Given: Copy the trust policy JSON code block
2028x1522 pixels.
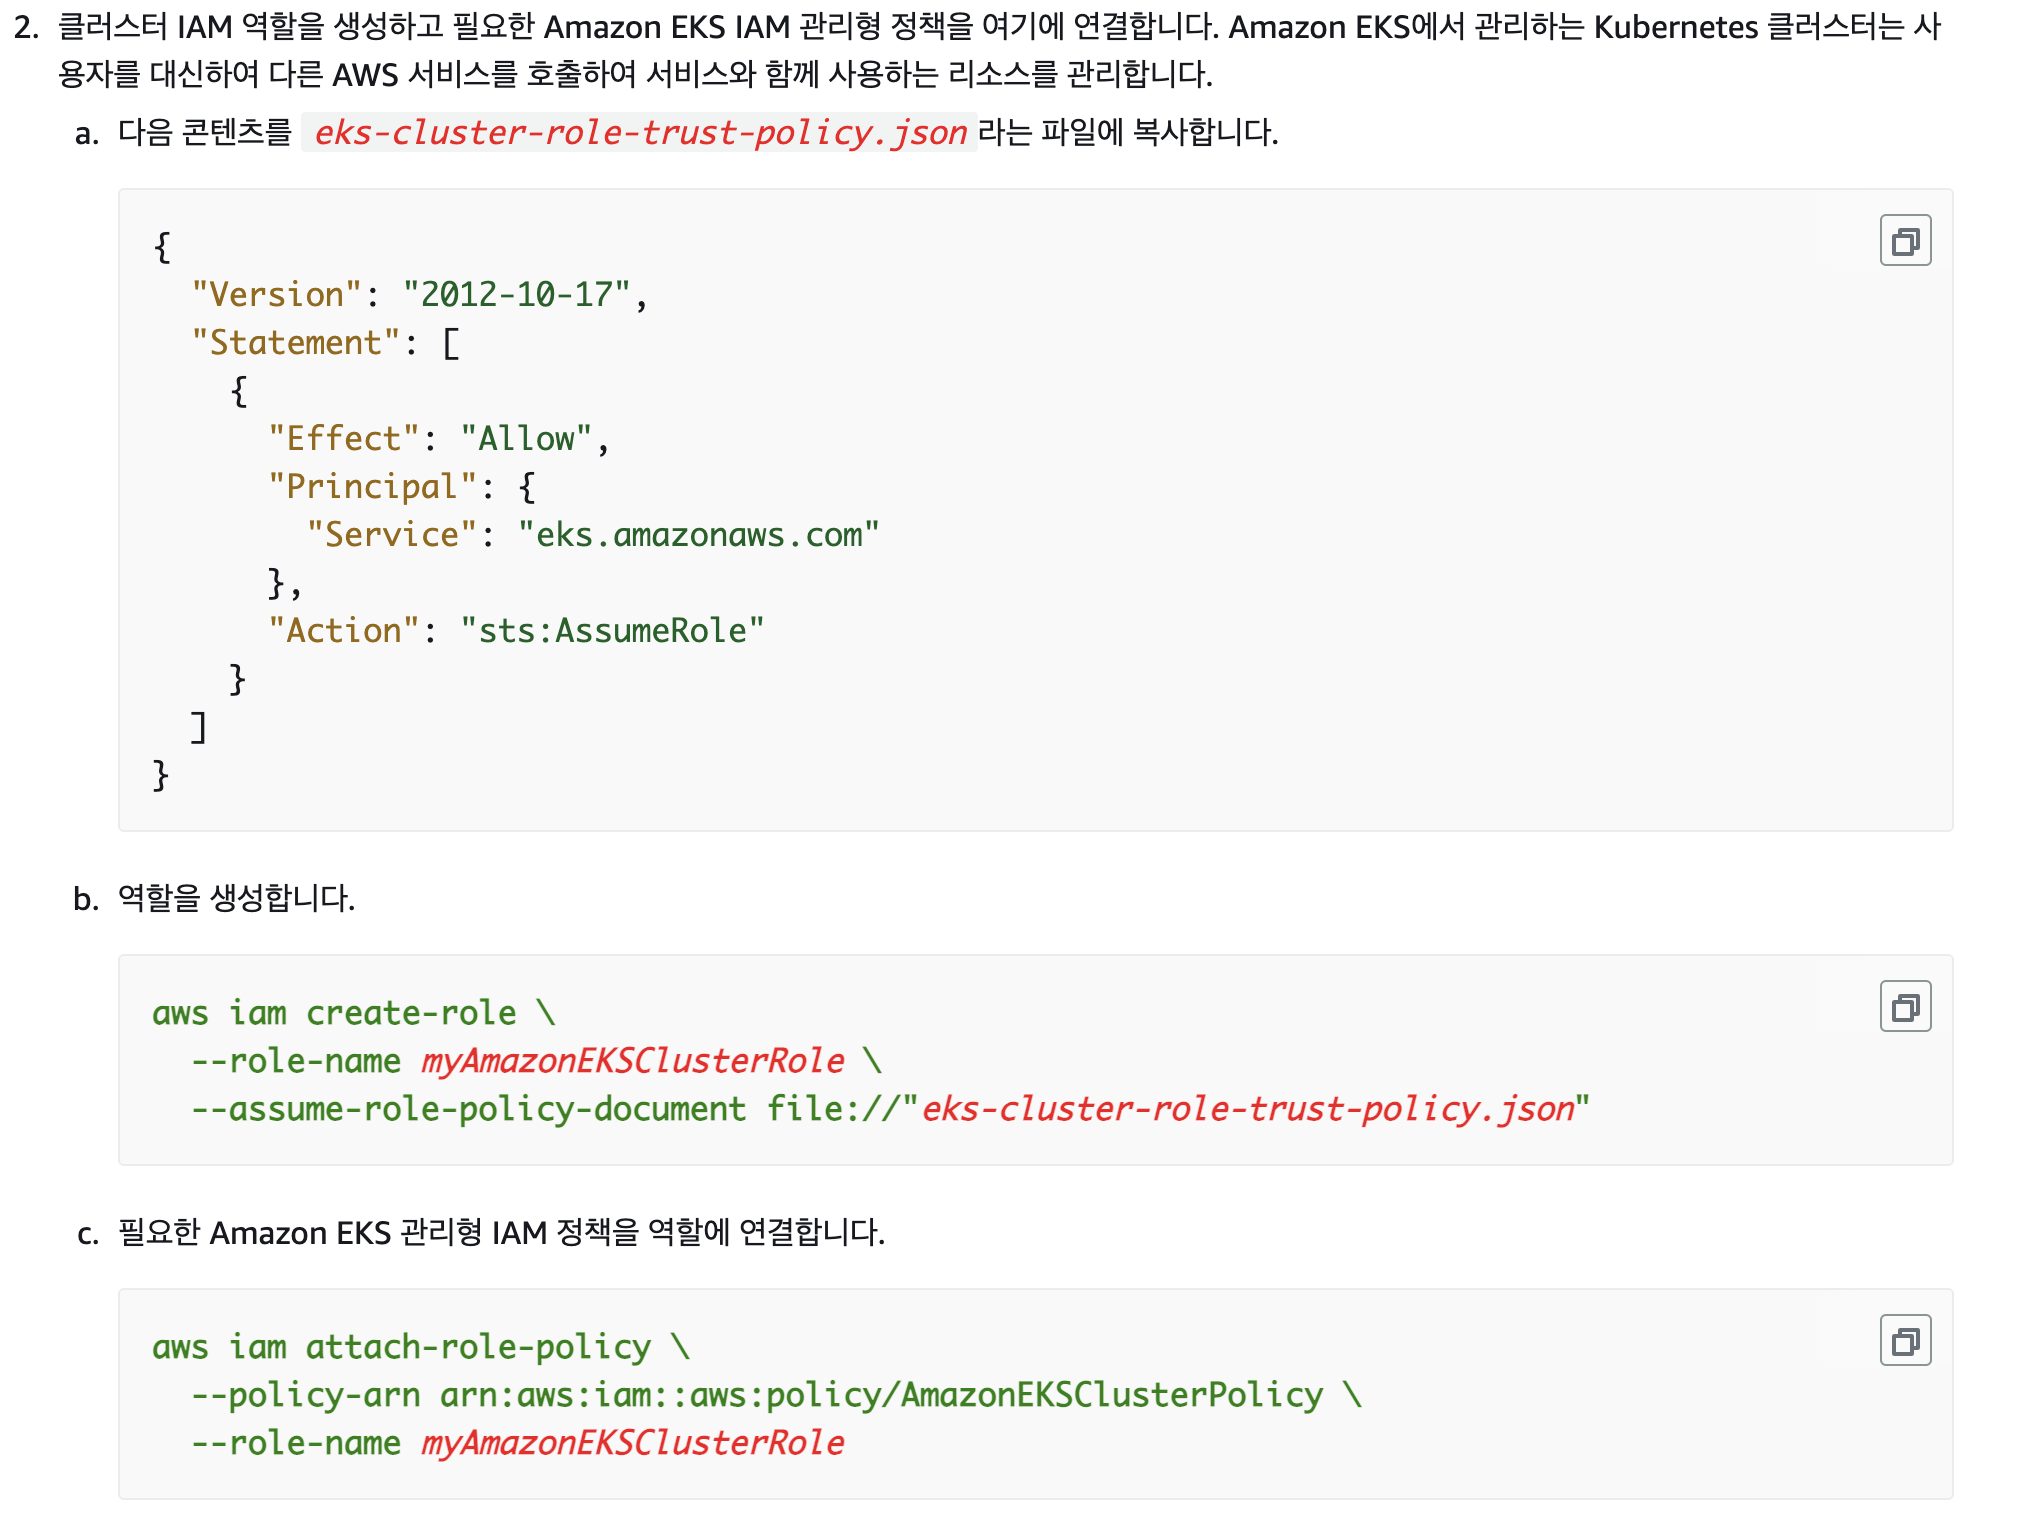Looking at the screenshot, I should click(x=1904, y=241).
